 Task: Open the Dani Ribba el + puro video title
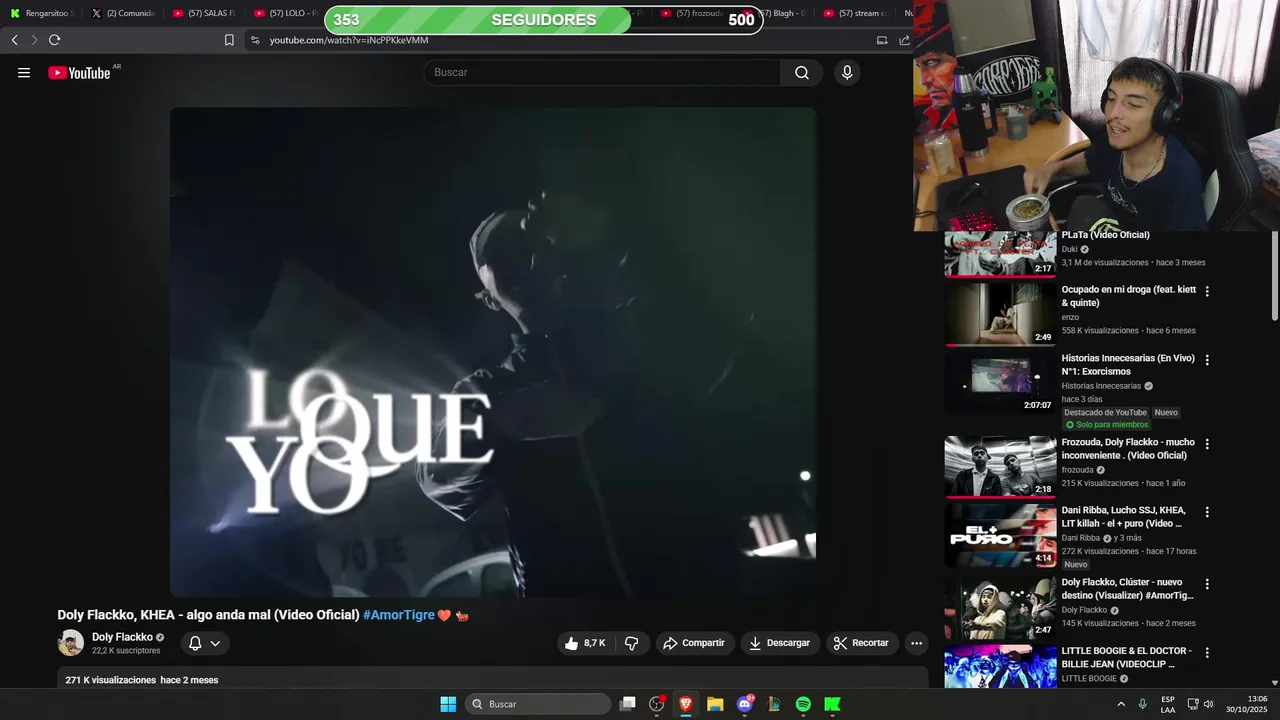tap(1124, 517)
